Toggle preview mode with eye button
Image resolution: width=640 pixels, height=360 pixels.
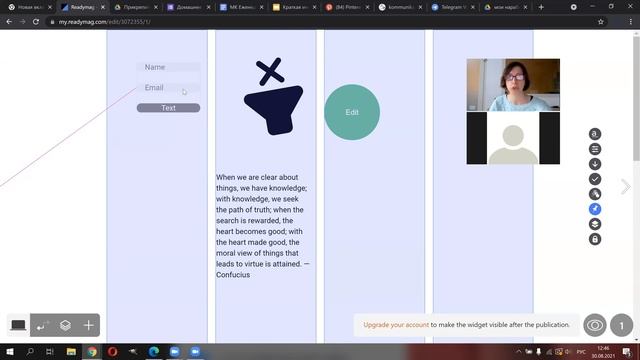pyautogui.click(x=595, y=325)
